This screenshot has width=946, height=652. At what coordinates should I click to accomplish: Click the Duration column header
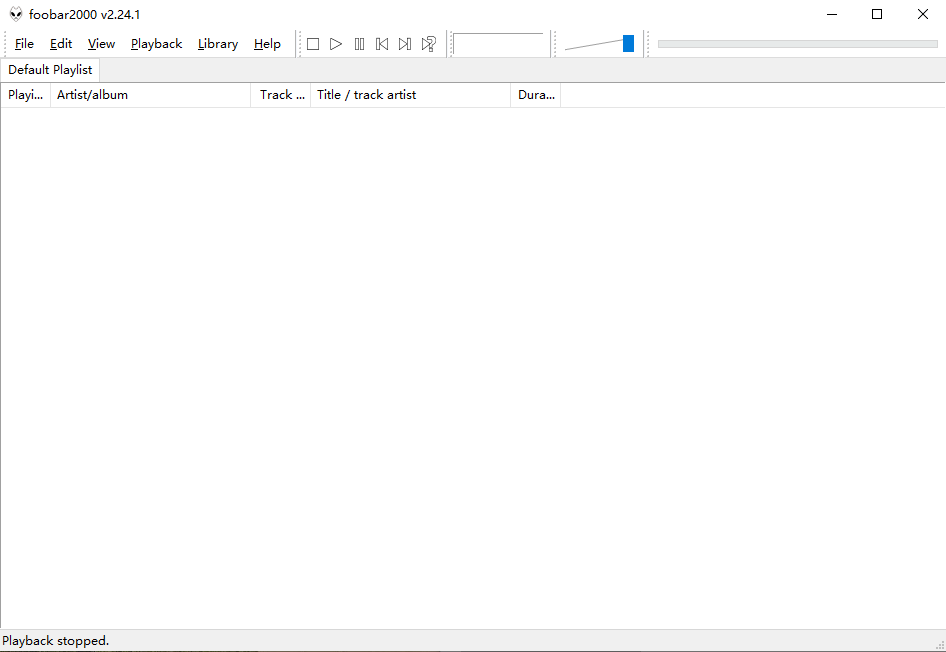click(x=536, y=95)
